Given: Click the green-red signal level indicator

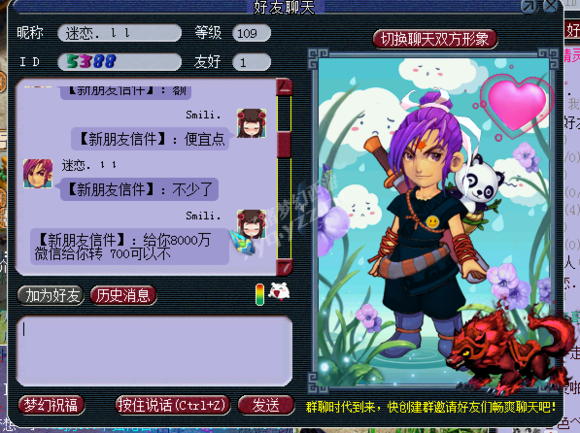Looking at the screenshot, I should coord(260,294).
